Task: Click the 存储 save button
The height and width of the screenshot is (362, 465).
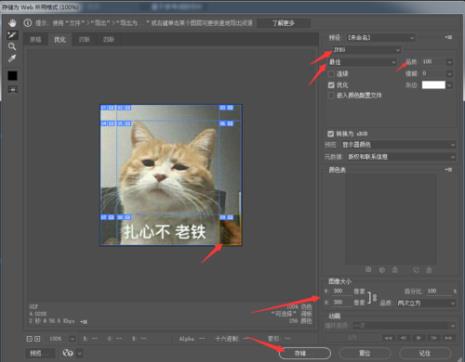Action: (x=304, y=353)
